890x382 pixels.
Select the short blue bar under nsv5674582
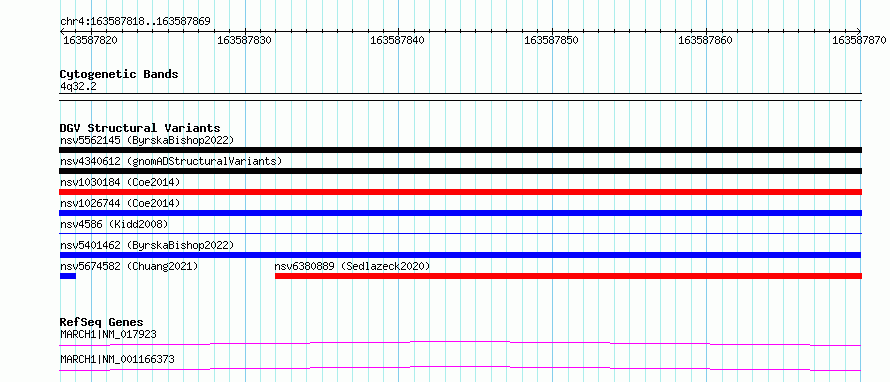(x=68, y=276)
